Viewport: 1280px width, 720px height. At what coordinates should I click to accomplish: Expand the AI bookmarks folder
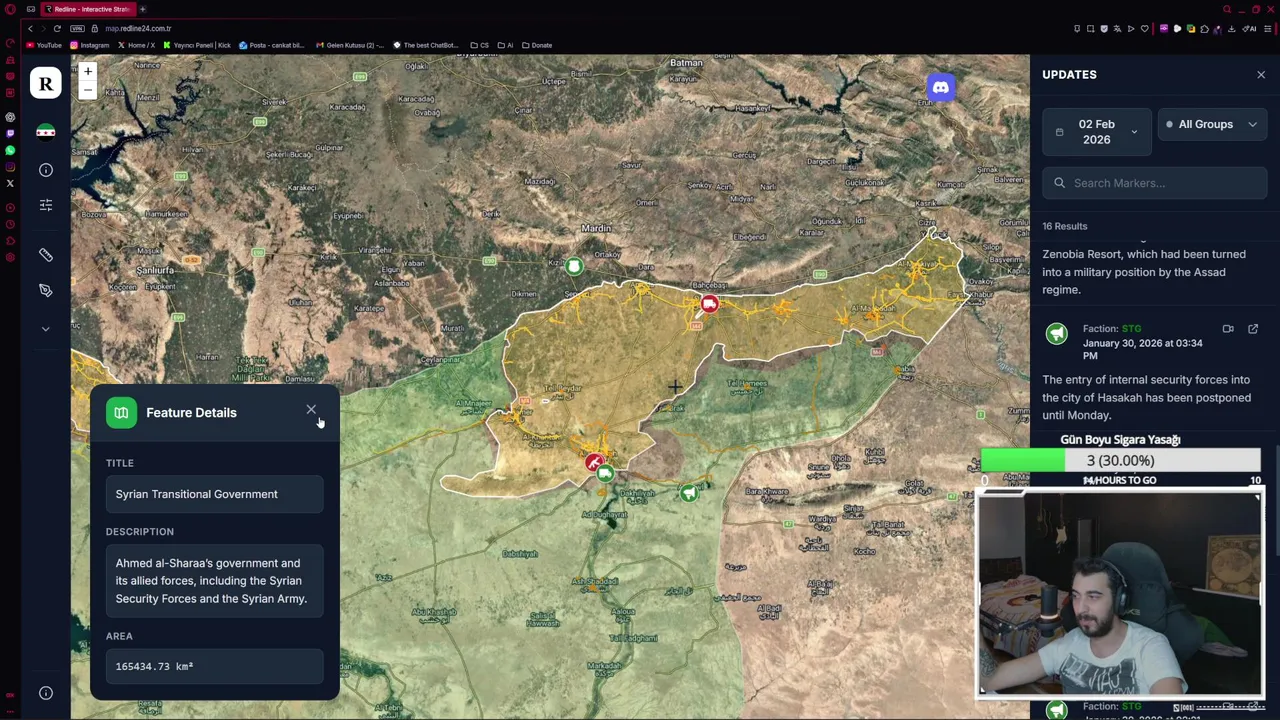coord(505,45)
